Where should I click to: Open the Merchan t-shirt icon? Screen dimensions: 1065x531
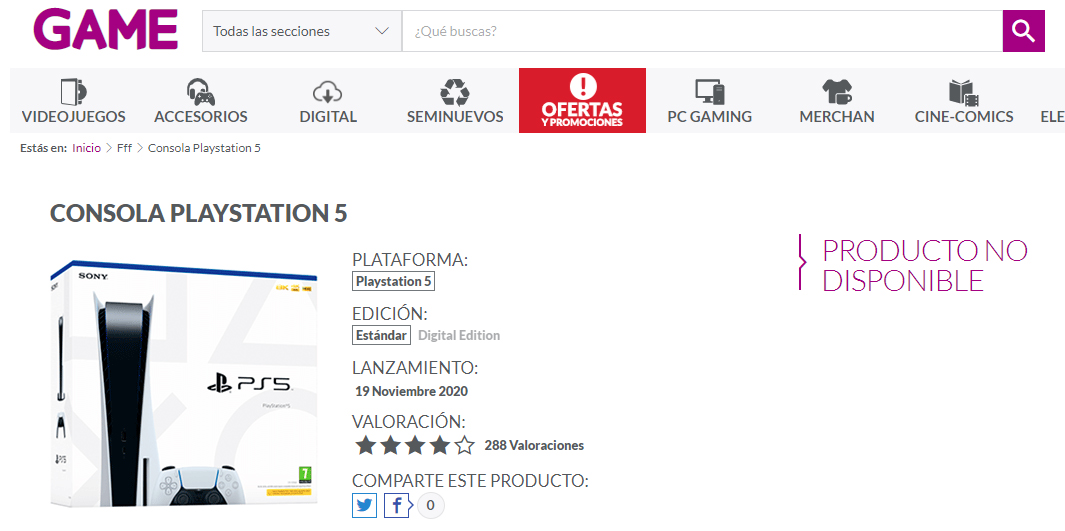pos(836,92)
